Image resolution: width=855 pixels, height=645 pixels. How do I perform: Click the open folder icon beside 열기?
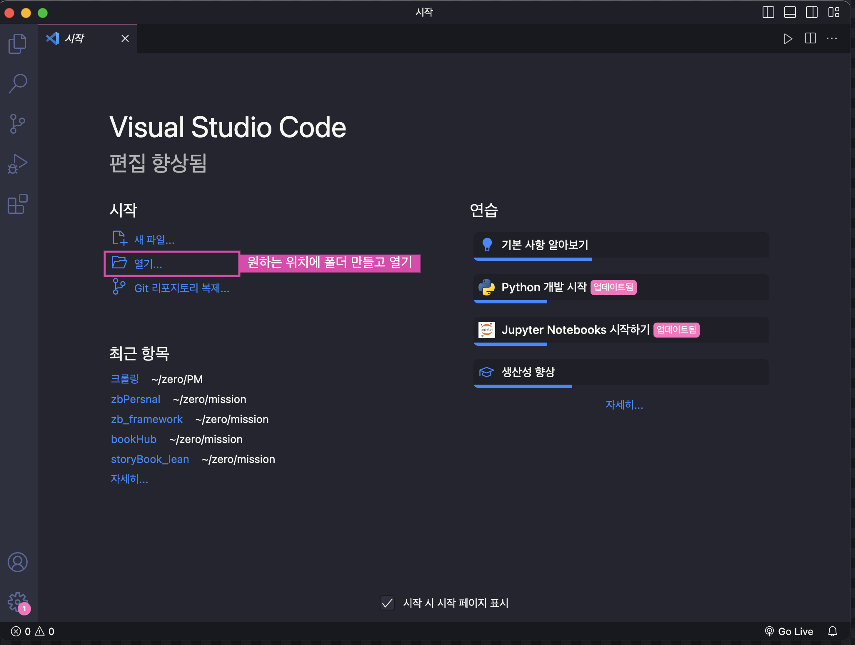(x=119, y=262)
